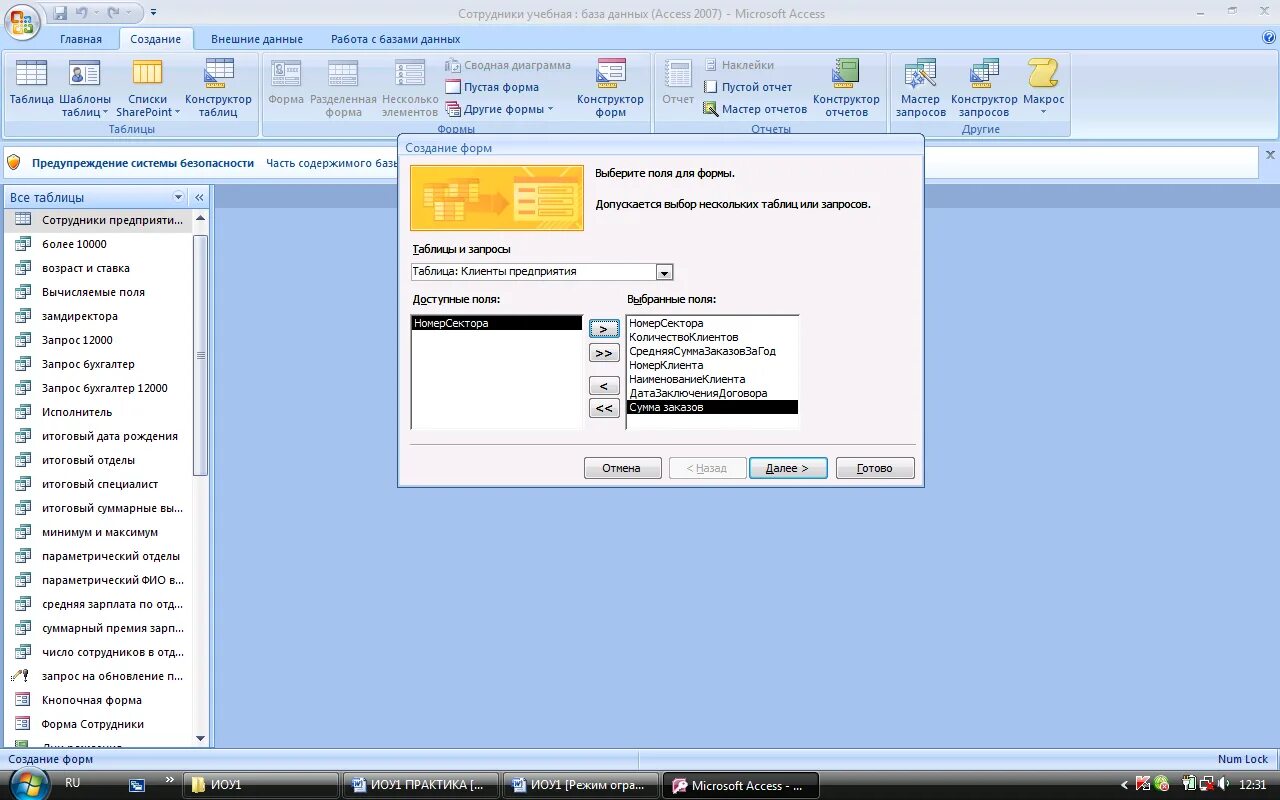Screen dimensions: 1280x800
Task: Click Далее > in wizard
Action: pos(788,468)
